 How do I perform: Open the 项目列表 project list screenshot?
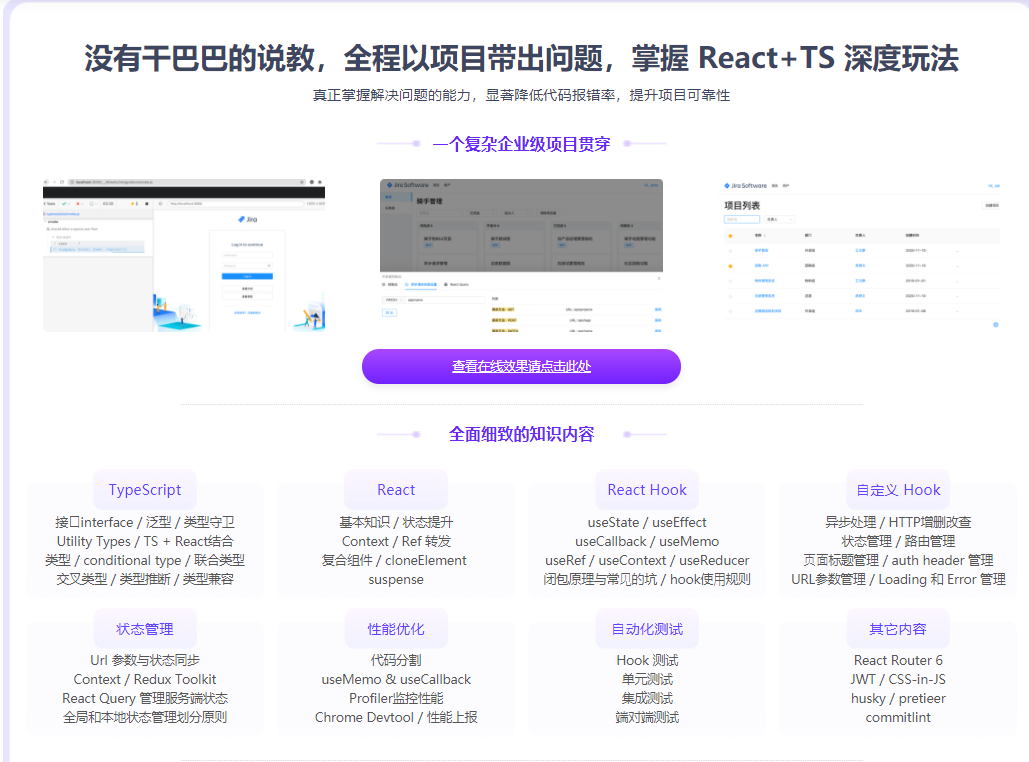coord(860,256)
